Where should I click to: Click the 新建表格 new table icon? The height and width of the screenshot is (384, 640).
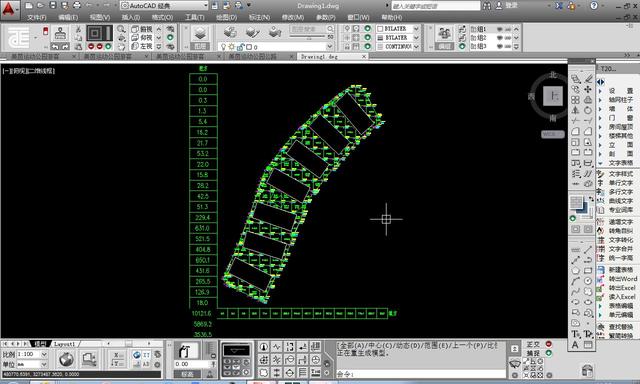coord(600,270)
